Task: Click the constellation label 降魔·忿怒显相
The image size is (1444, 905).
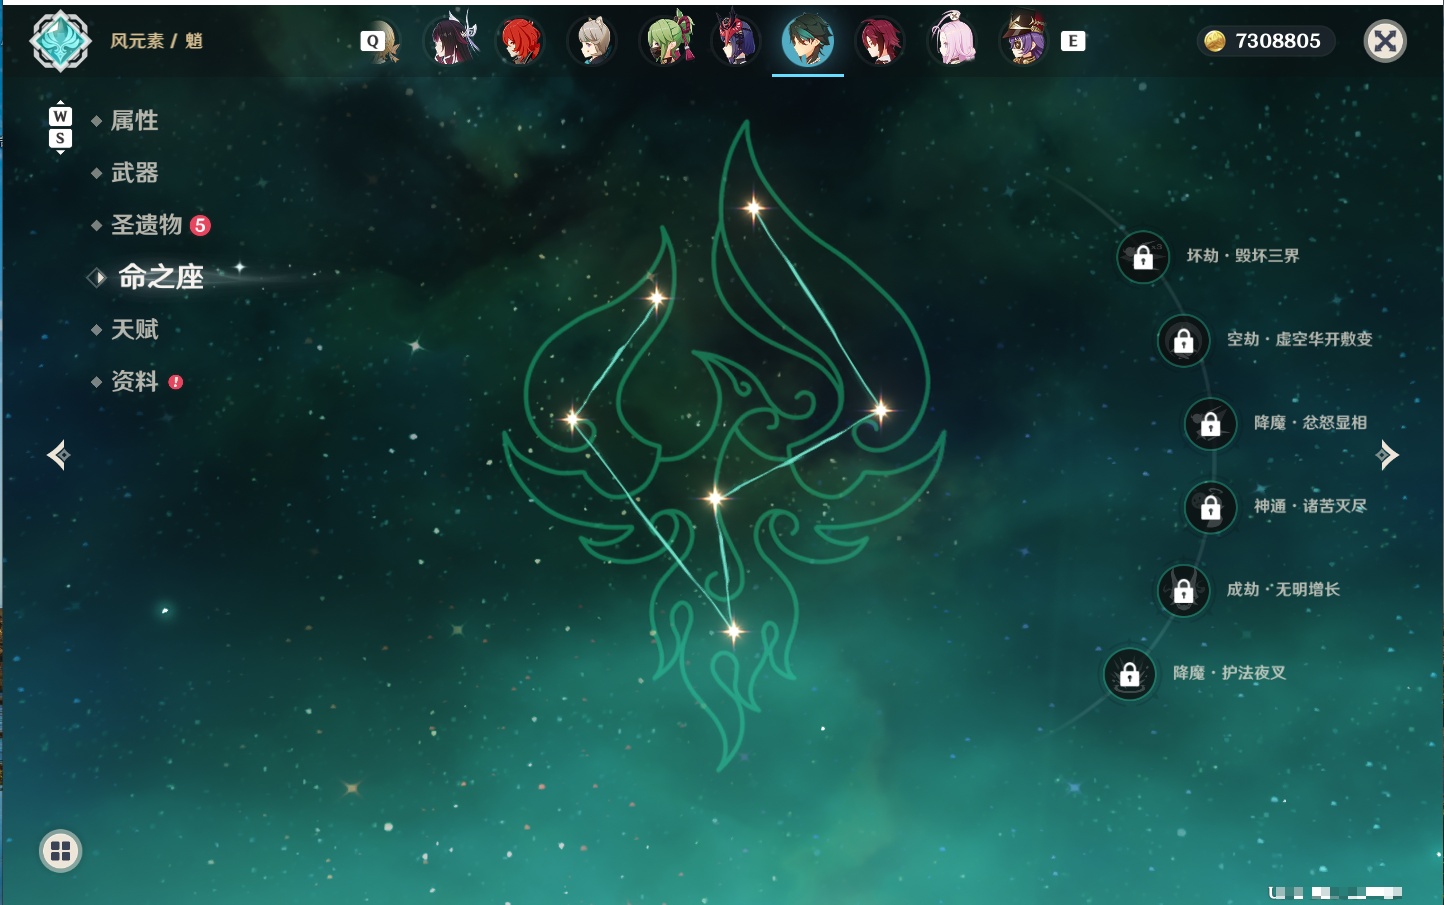Action: (x=1311, y=423)
